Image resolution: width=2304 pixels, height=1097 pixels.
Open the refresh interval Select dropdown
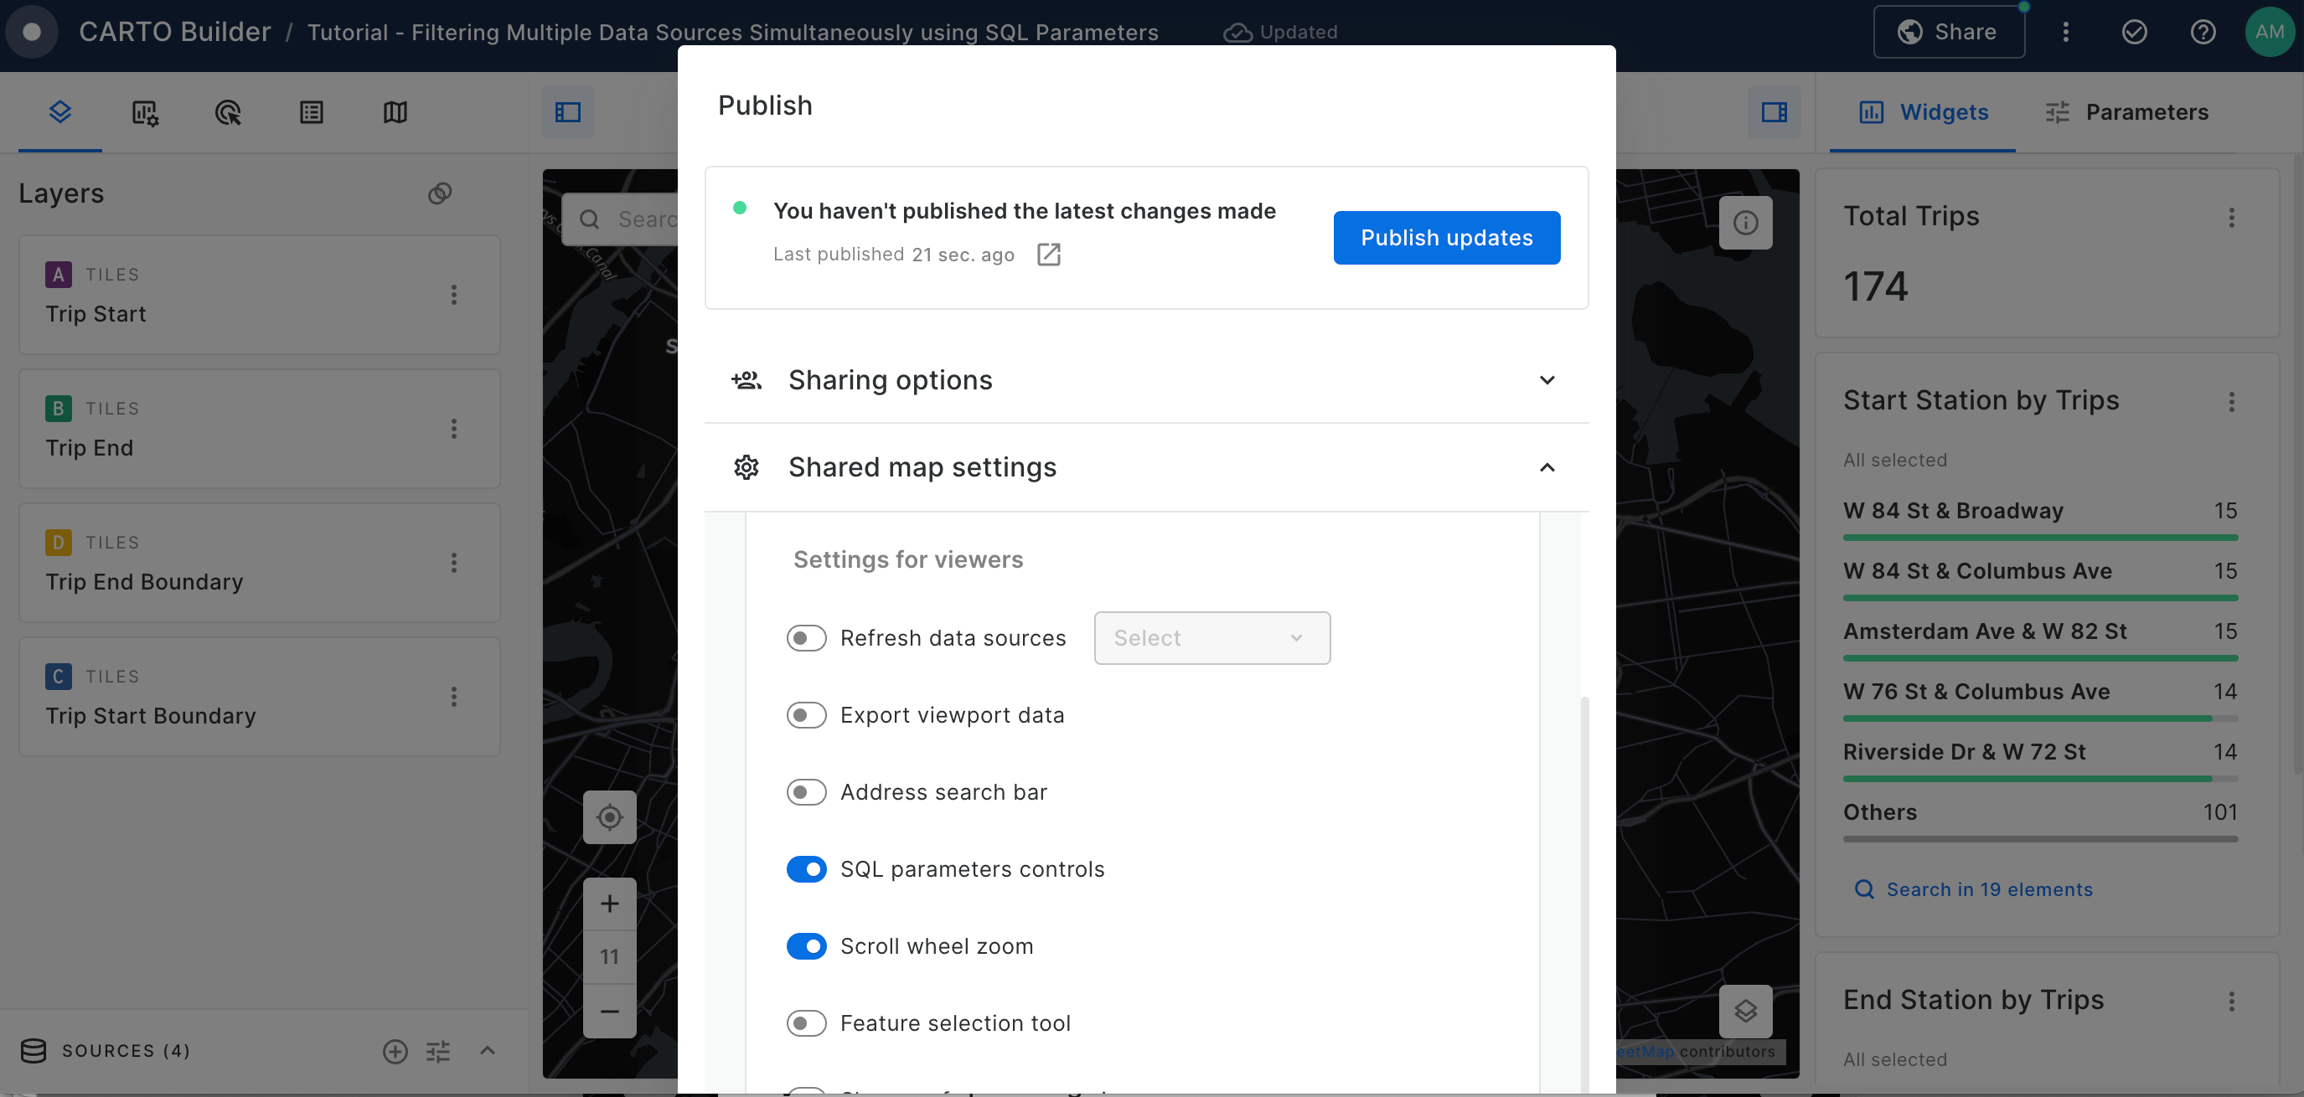coord(1211,638)
